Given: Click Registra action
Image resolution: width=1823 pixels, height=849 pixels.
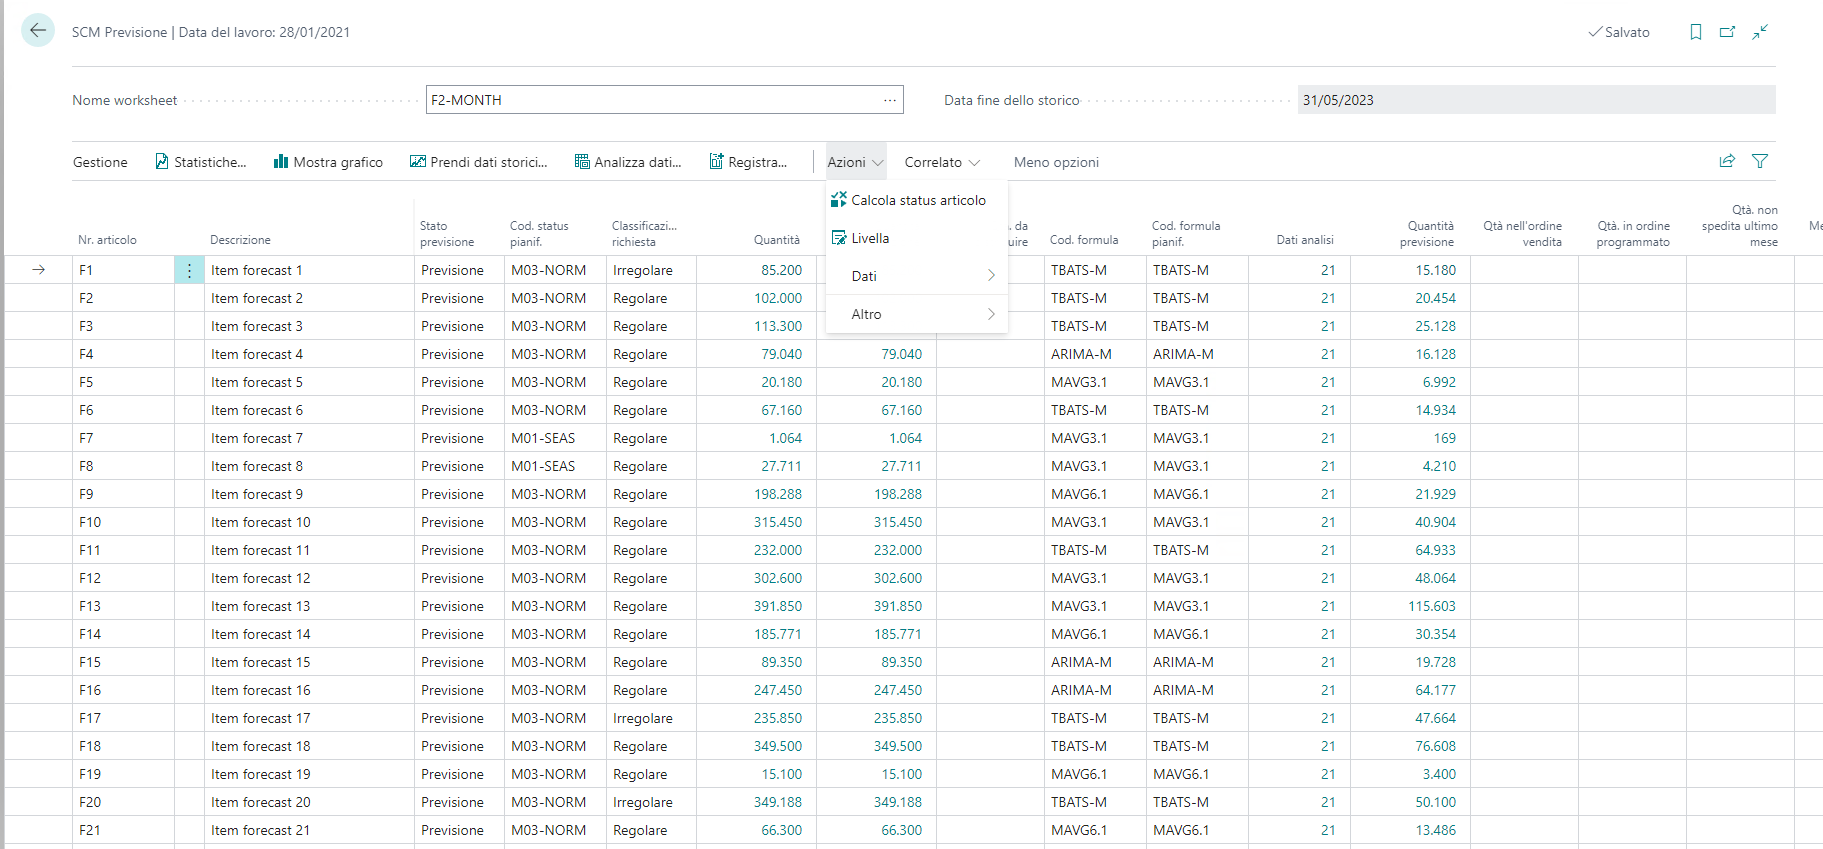Looking at the screenshot, I should coord(748,162).
